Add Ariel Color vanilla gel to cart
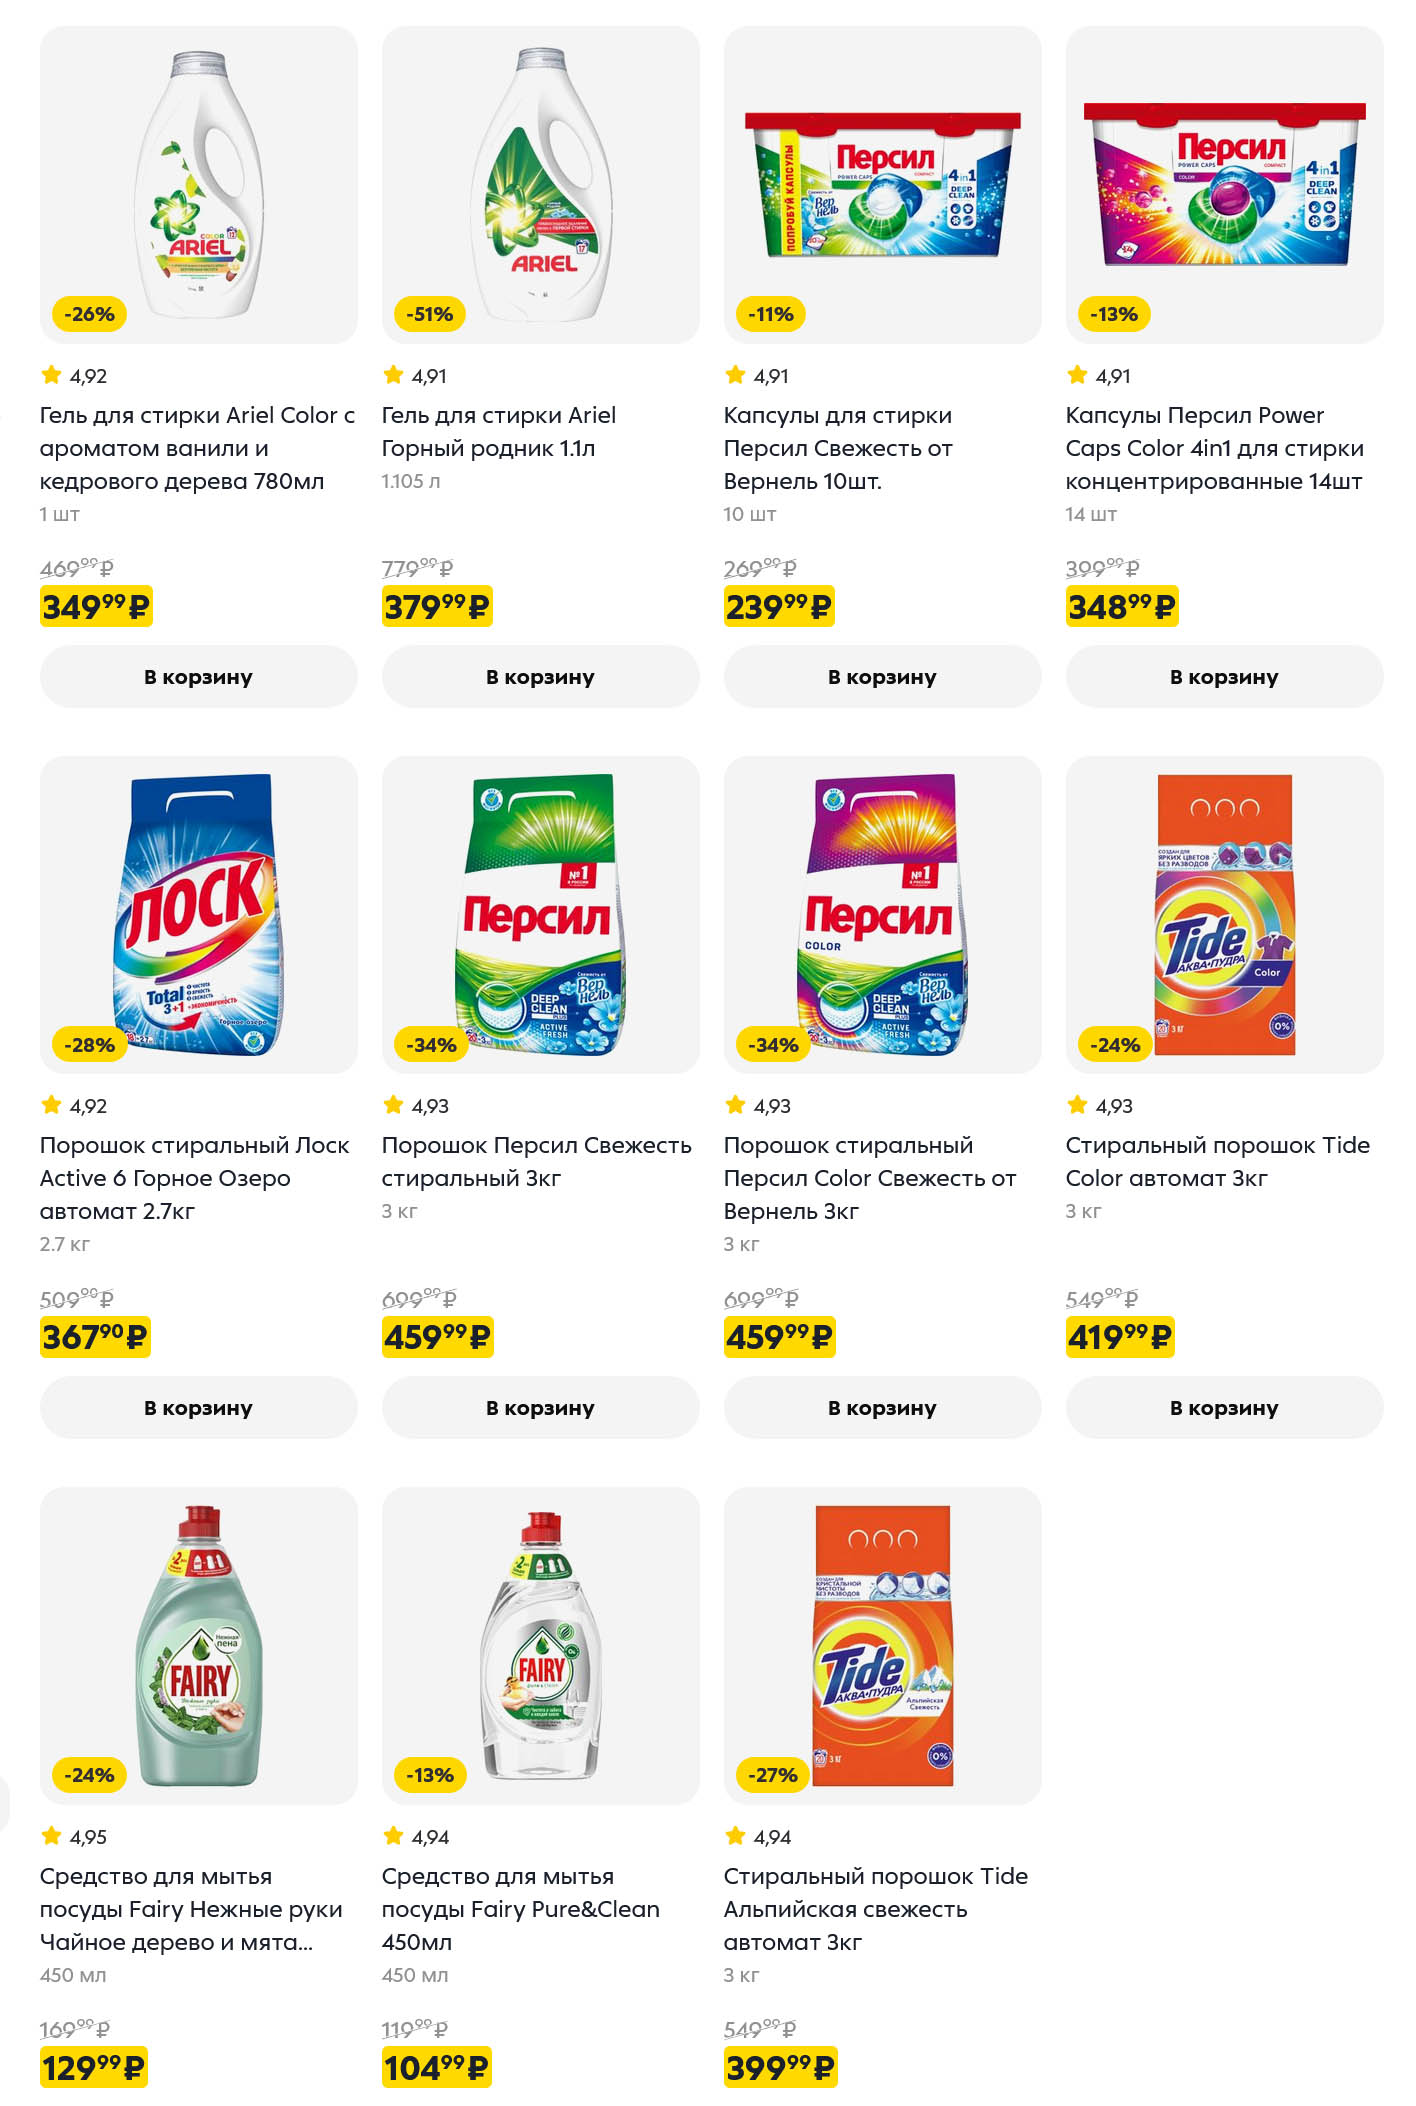 [198, 677]
